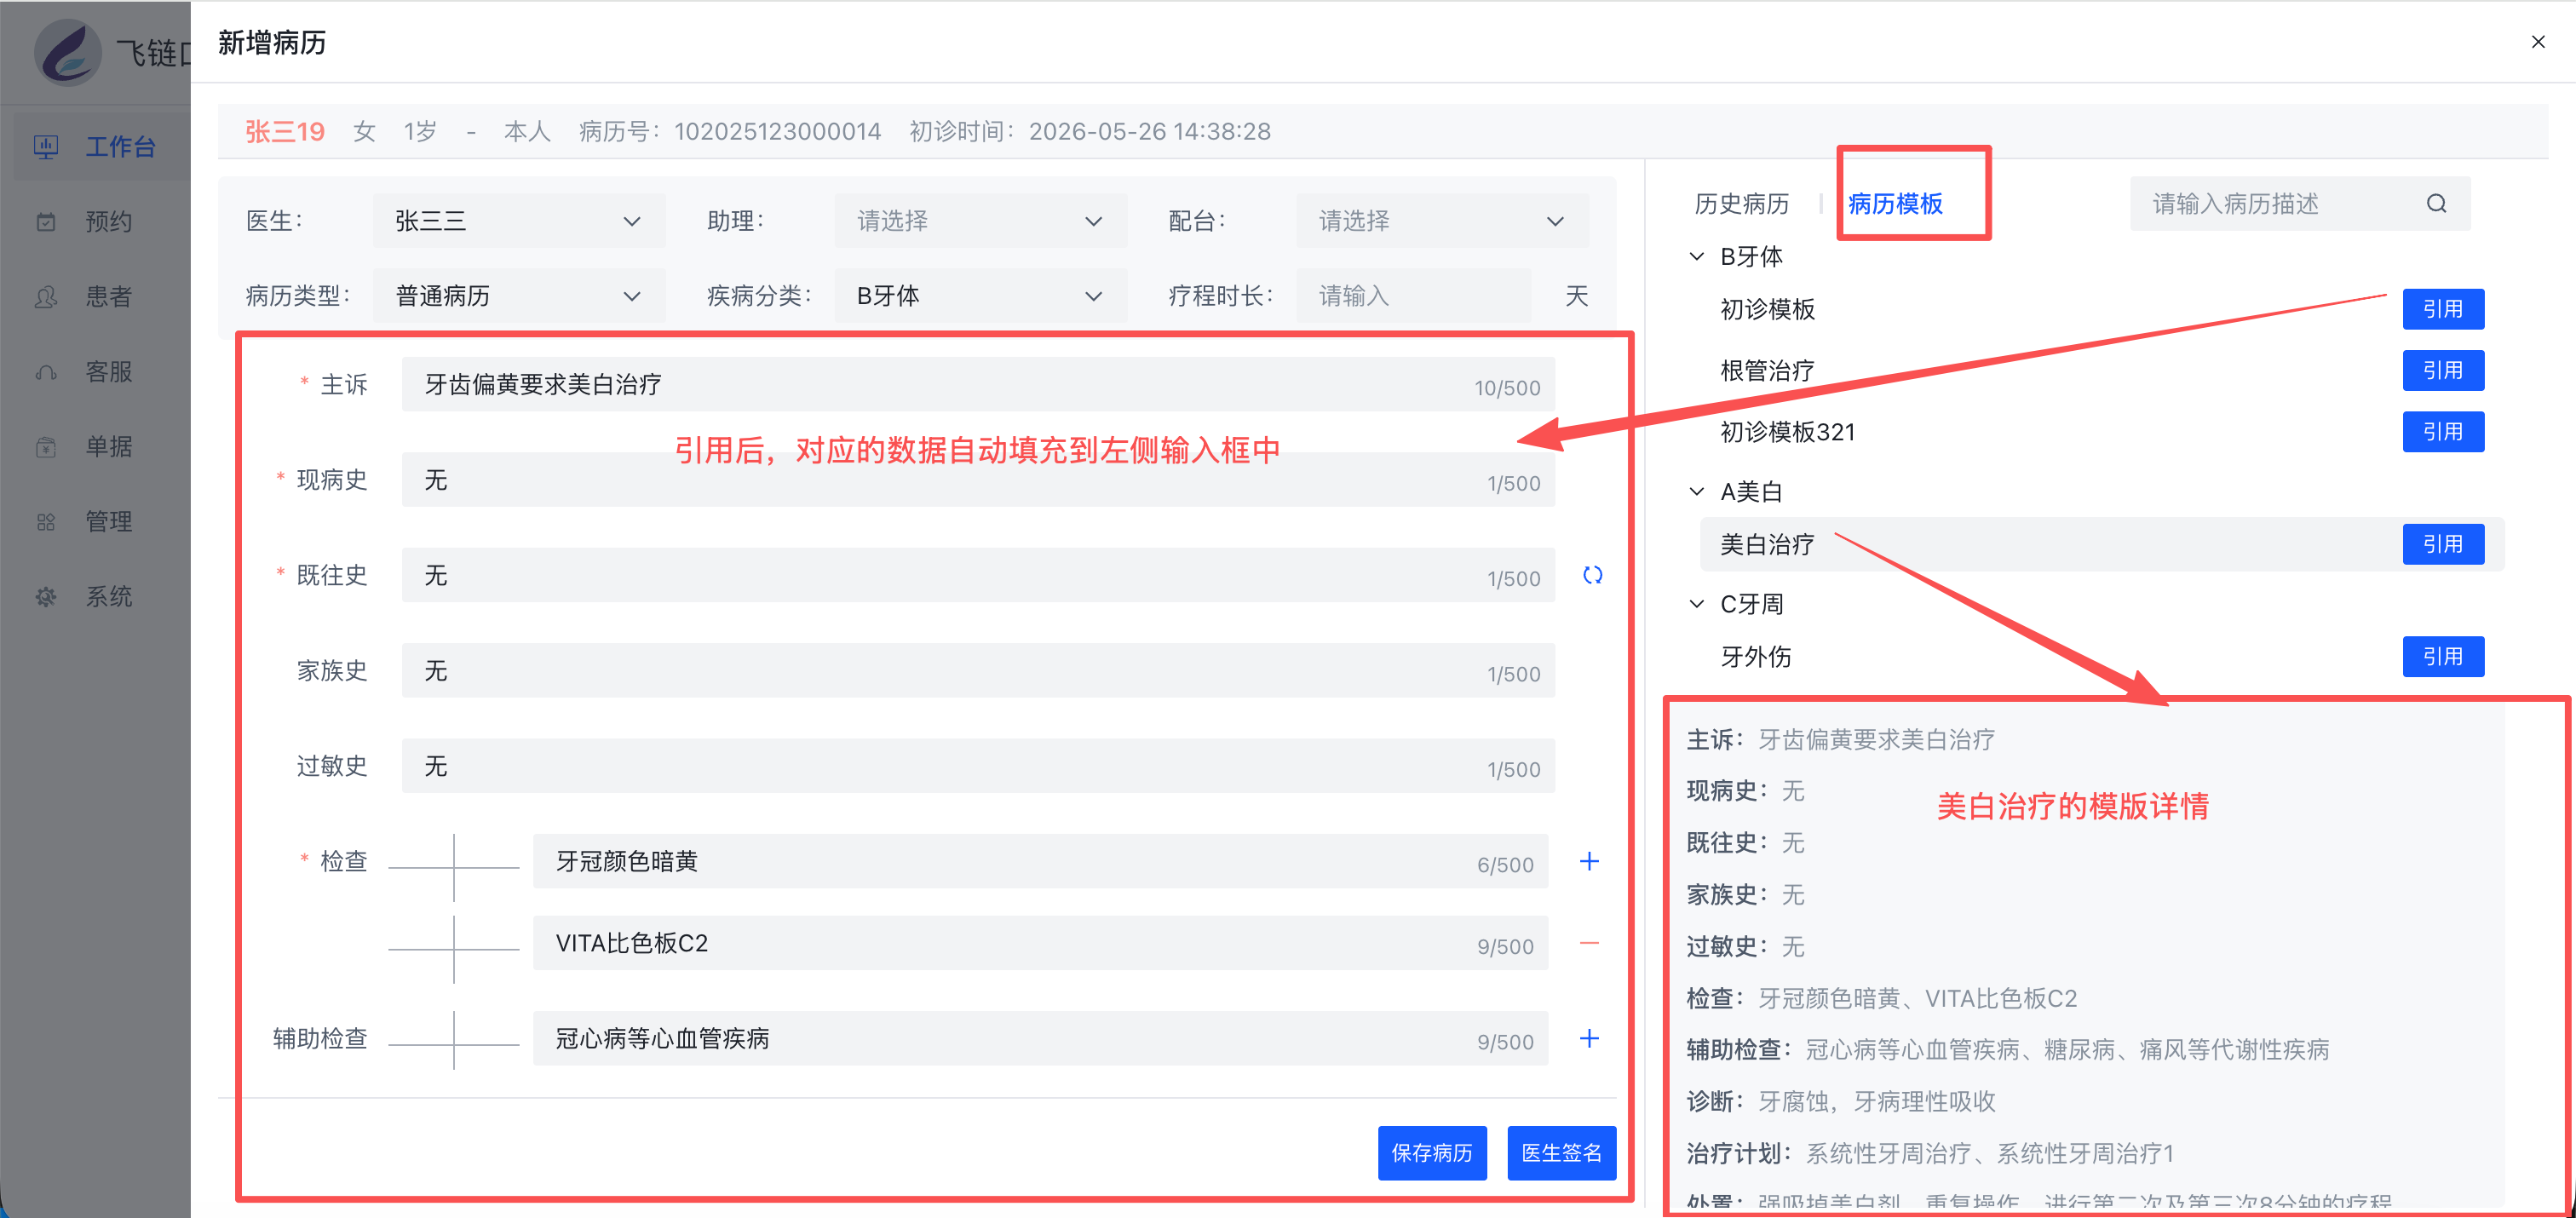Open tooth position selector beside 辅助检查
Image resolution: width=2576 pixels, height=1218 pixels.
(x=454, y=1044)
